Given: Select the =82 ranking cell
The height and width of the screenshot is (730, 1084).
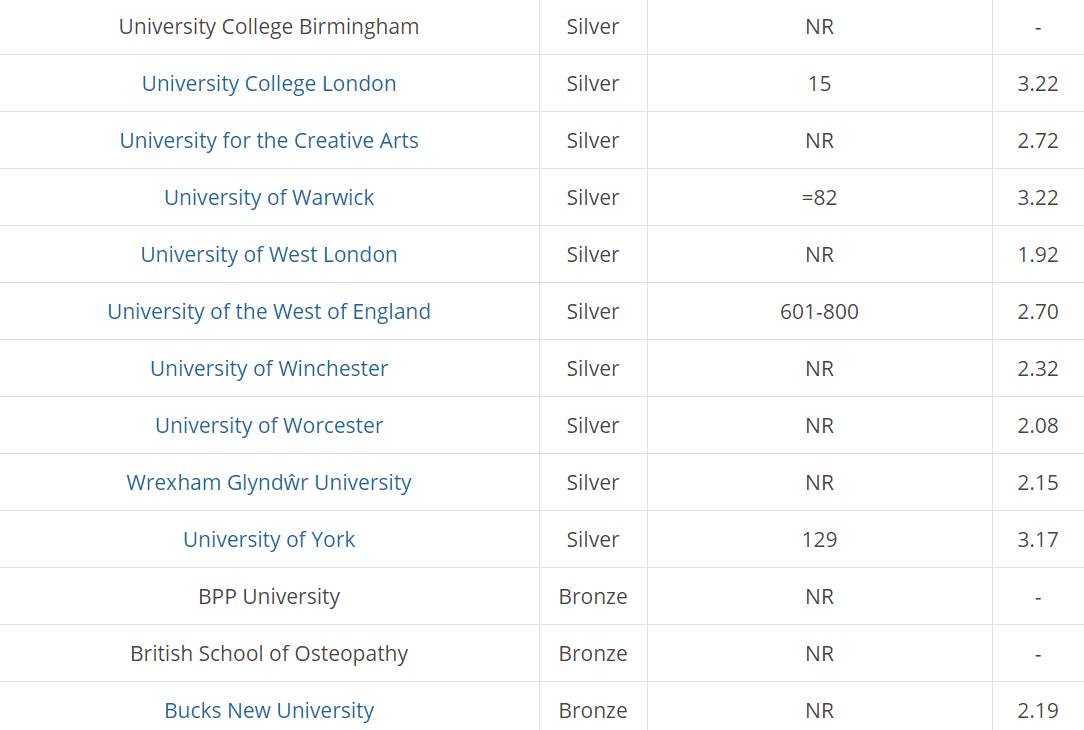Looking at the screenshot, I should point(819,198).
